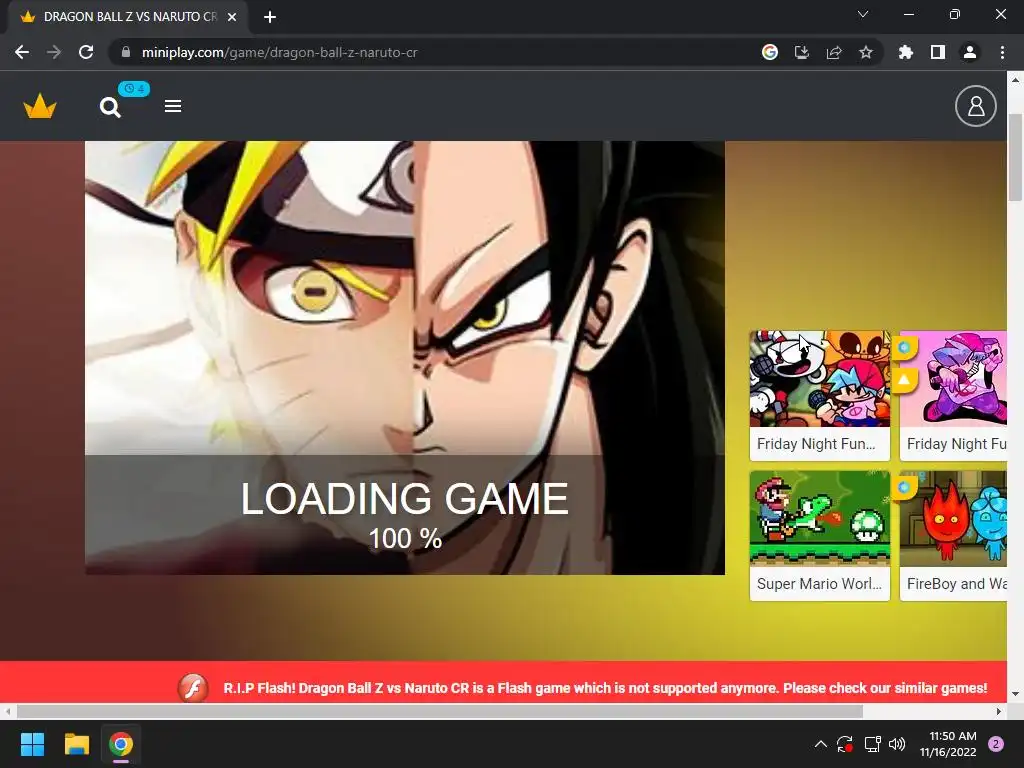Click the 'FireBoy and Wa' title
The height and width of the screenshot is (768, 1024).
coord(957,584)
